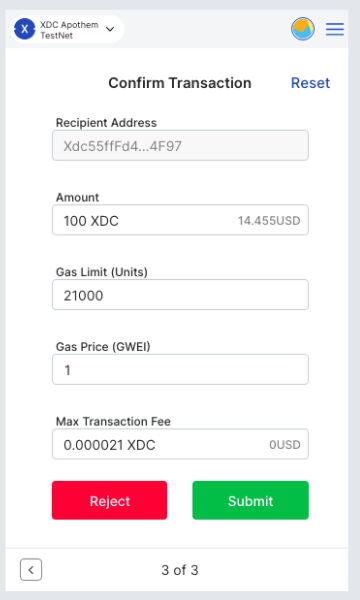Go back with the left arrow icon
The image size is (360, 600).
click(x=31, y=570)
